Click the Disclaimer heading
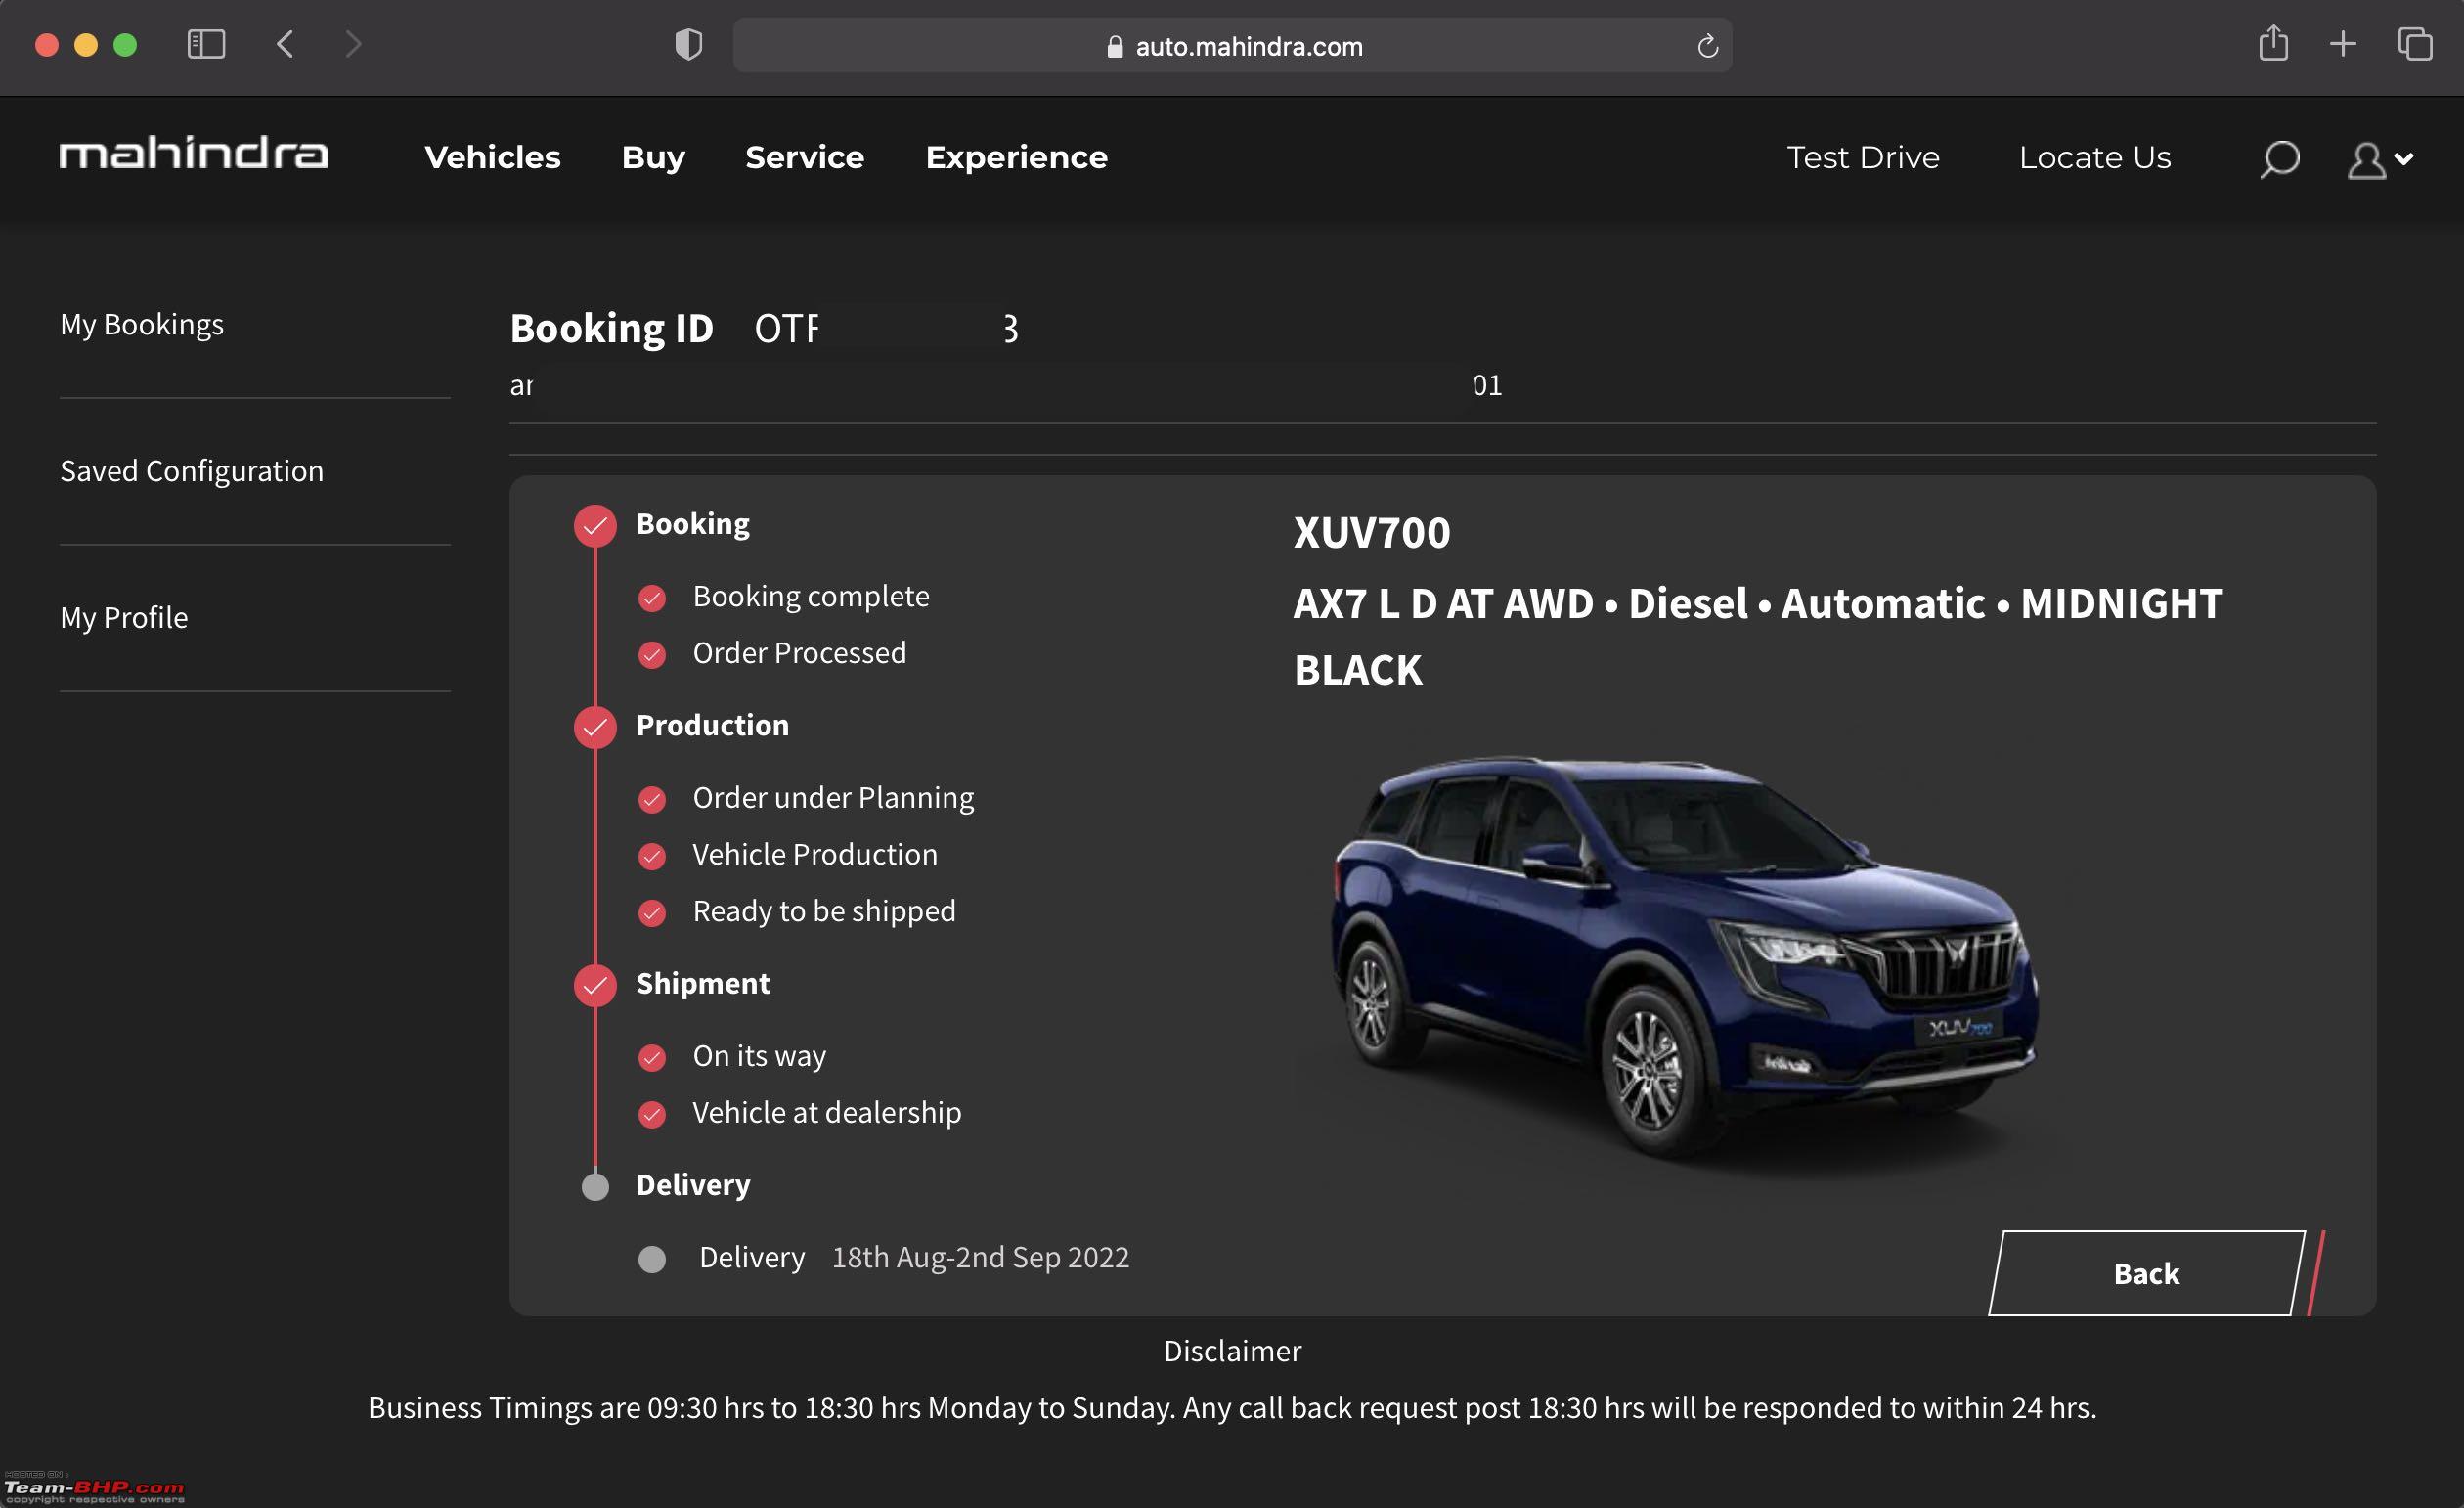Image resolution: width=2464 pixels, height=1508 pixels. (x=1232, y=1351)
